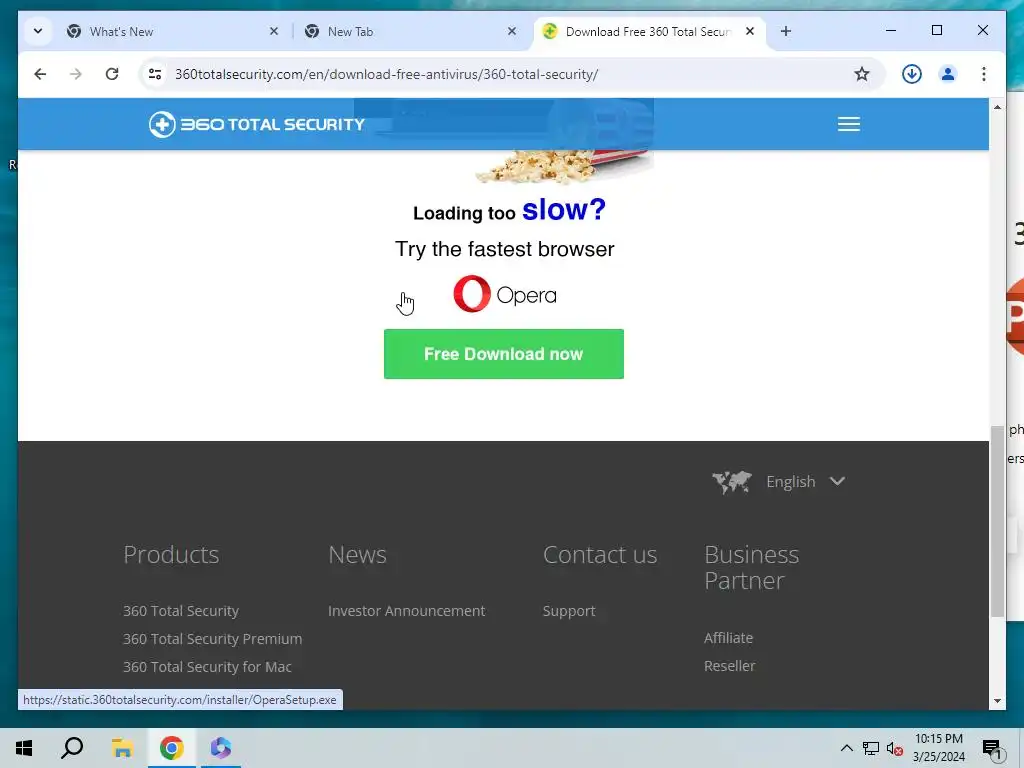Click the Chrome taskbar icon
1024x768 pixels.
pyautogui.click(x=171, y=748)
